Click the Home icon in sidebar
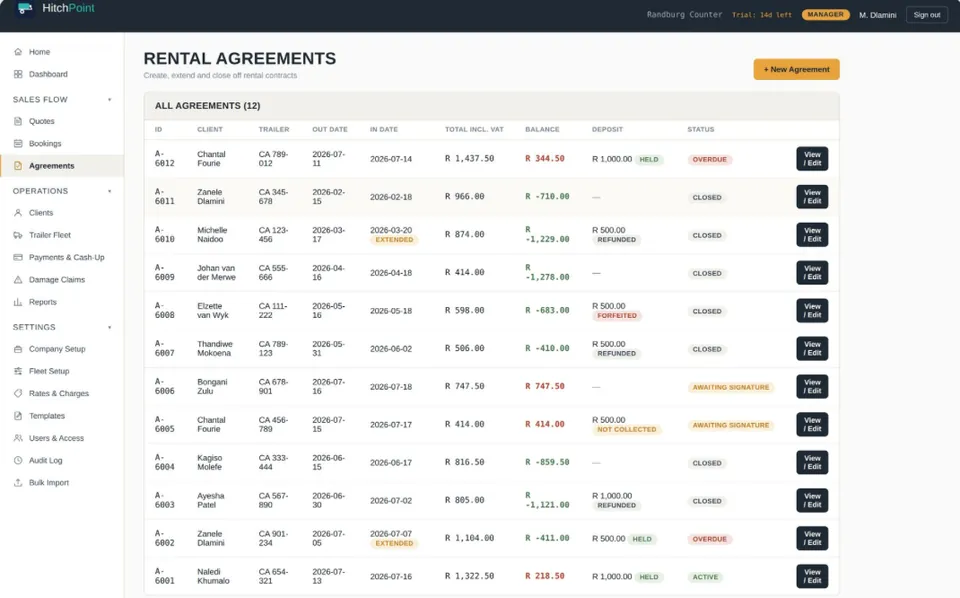Viewport: 960px width, 598px height. click(x=18, y=52)
